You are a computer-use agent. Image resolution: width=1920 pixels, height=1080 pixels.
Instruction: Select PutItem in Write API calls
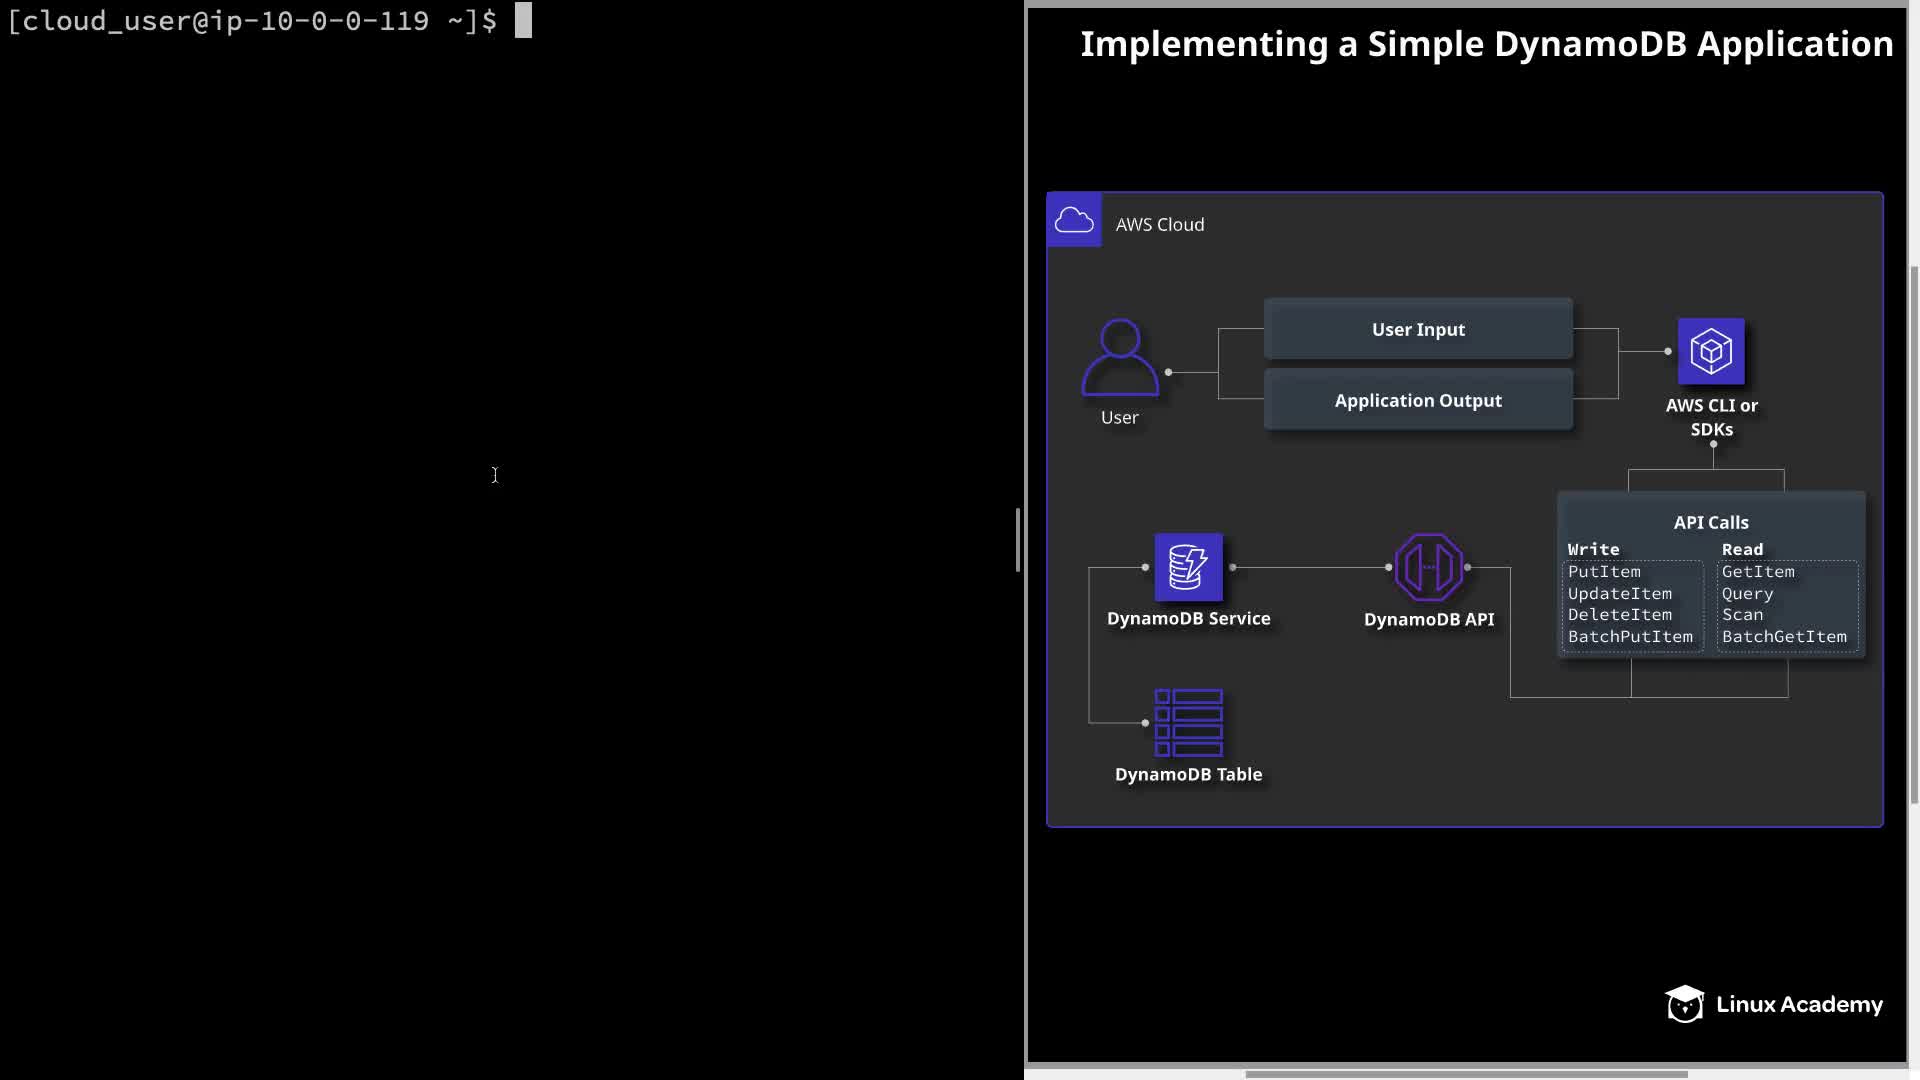1604,572
